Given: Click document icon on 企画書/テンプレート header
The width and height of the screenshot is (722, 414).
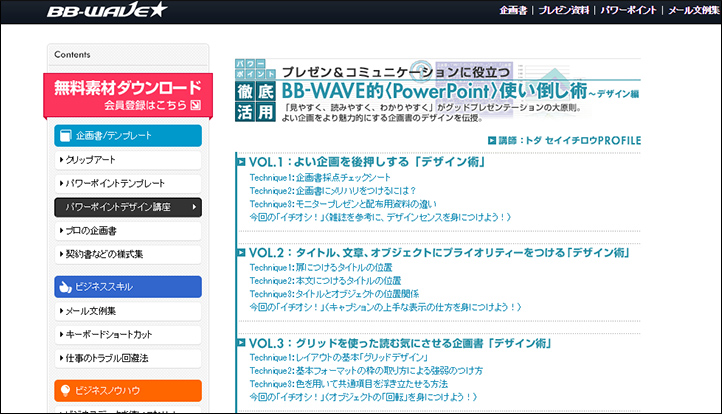Looking at the screenshot, I should click(x=66, y=135).
